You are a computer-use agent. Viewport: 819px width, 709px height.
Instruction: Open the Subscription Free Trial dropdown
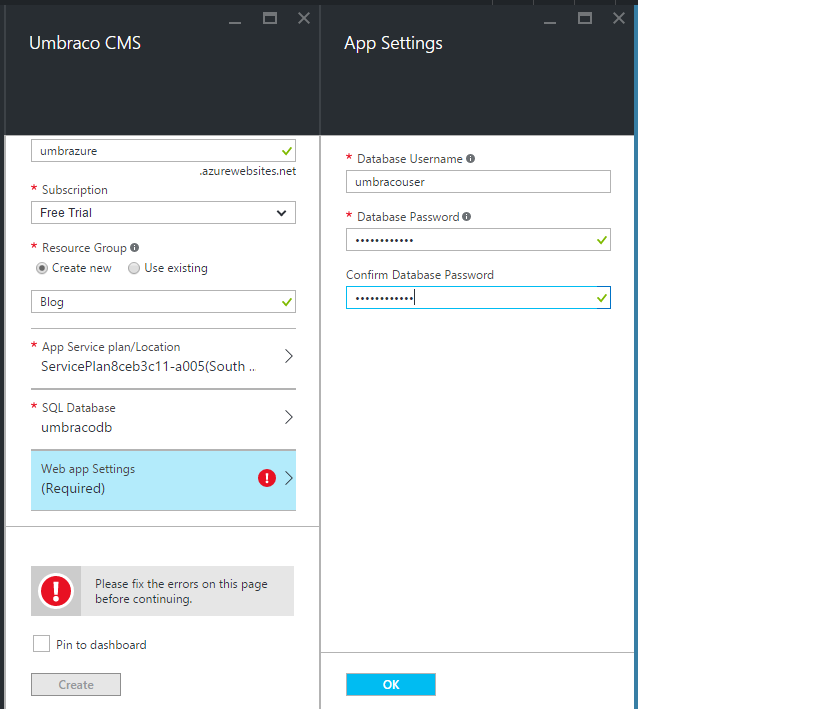pos(163,213)
